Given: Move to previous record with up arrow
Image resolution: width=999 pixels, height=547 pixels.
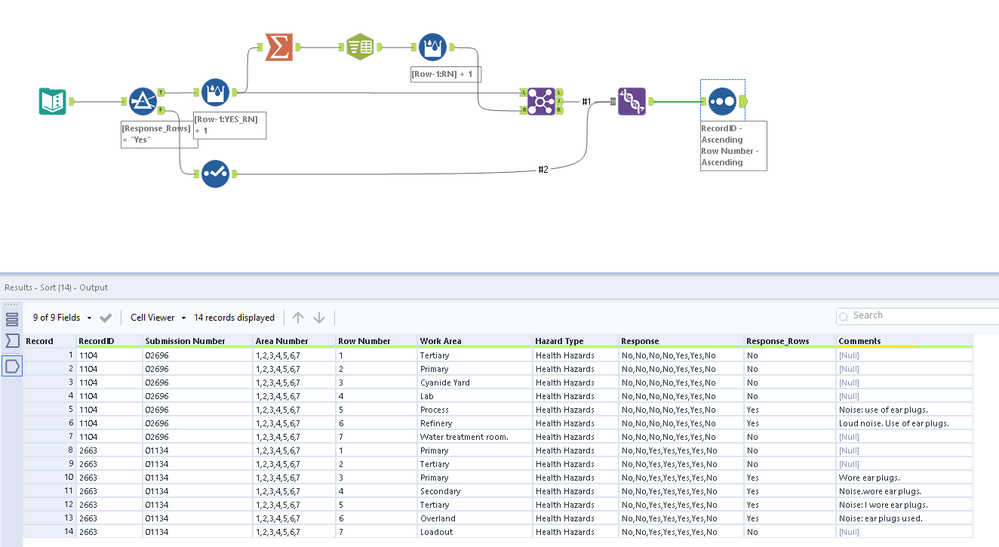Looking at the screenshot, I should coord(298,317).
